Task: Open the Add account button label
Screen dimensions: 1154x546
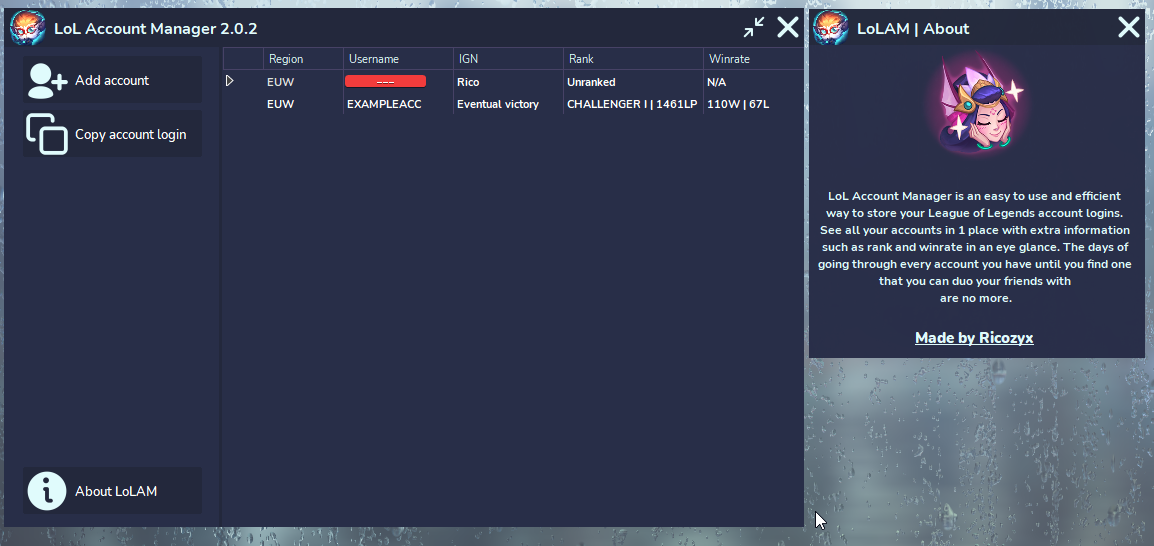Action: tap(112, 80)
